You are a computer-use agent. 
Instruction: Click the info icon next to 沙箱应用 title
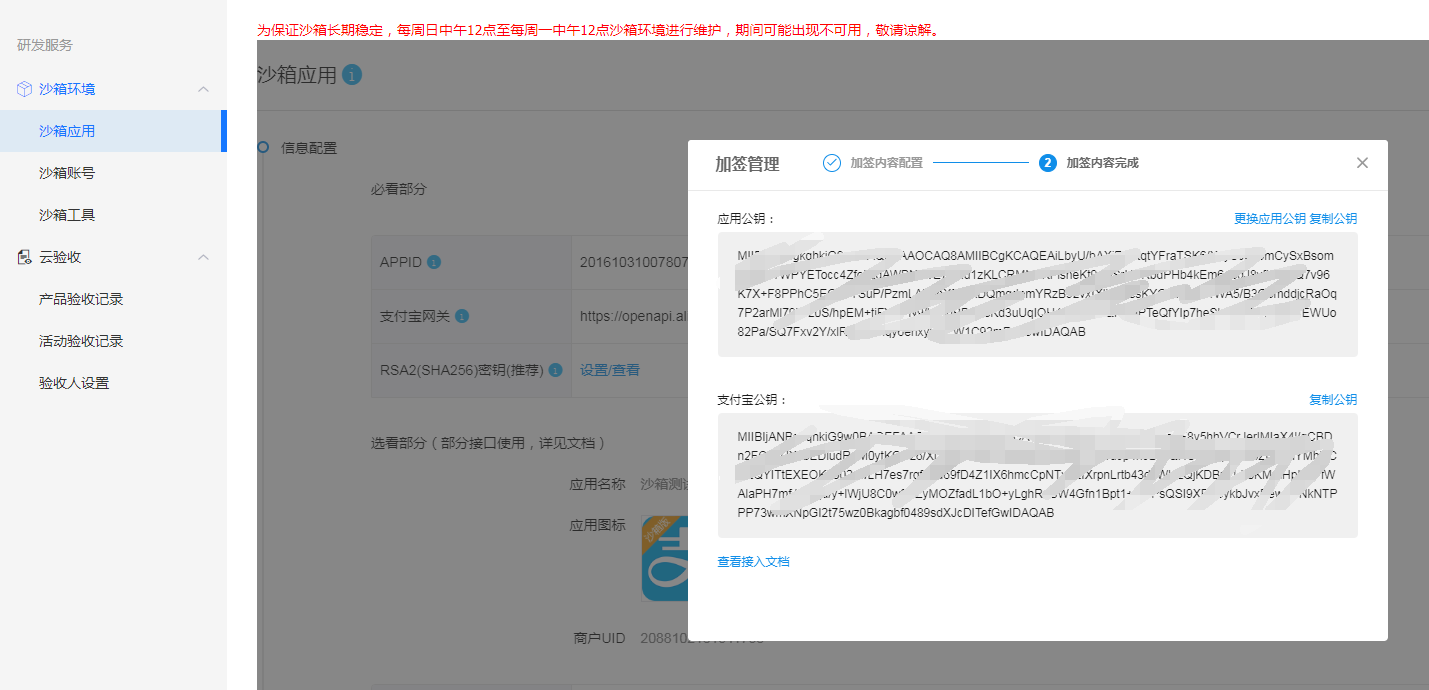352,75
